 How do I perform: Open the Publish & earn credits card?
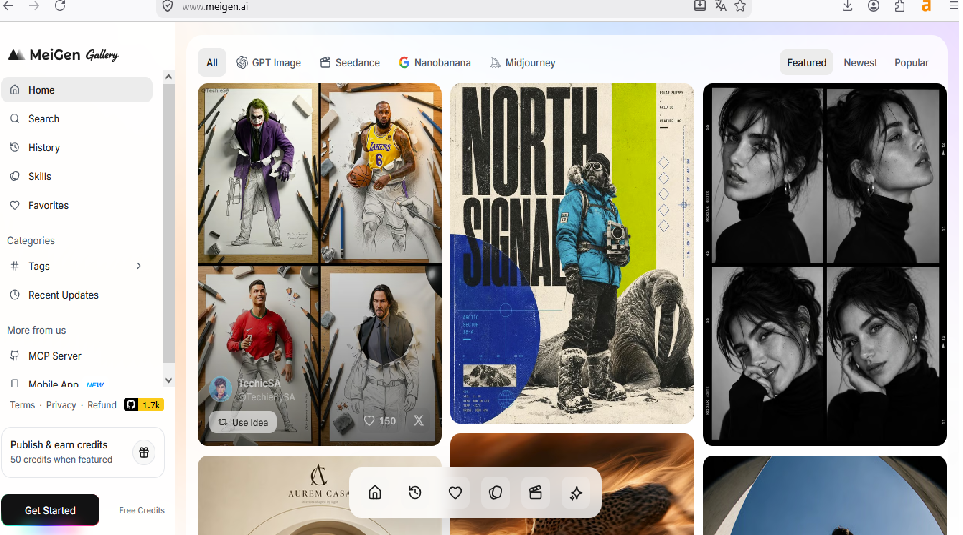(83, 453)
